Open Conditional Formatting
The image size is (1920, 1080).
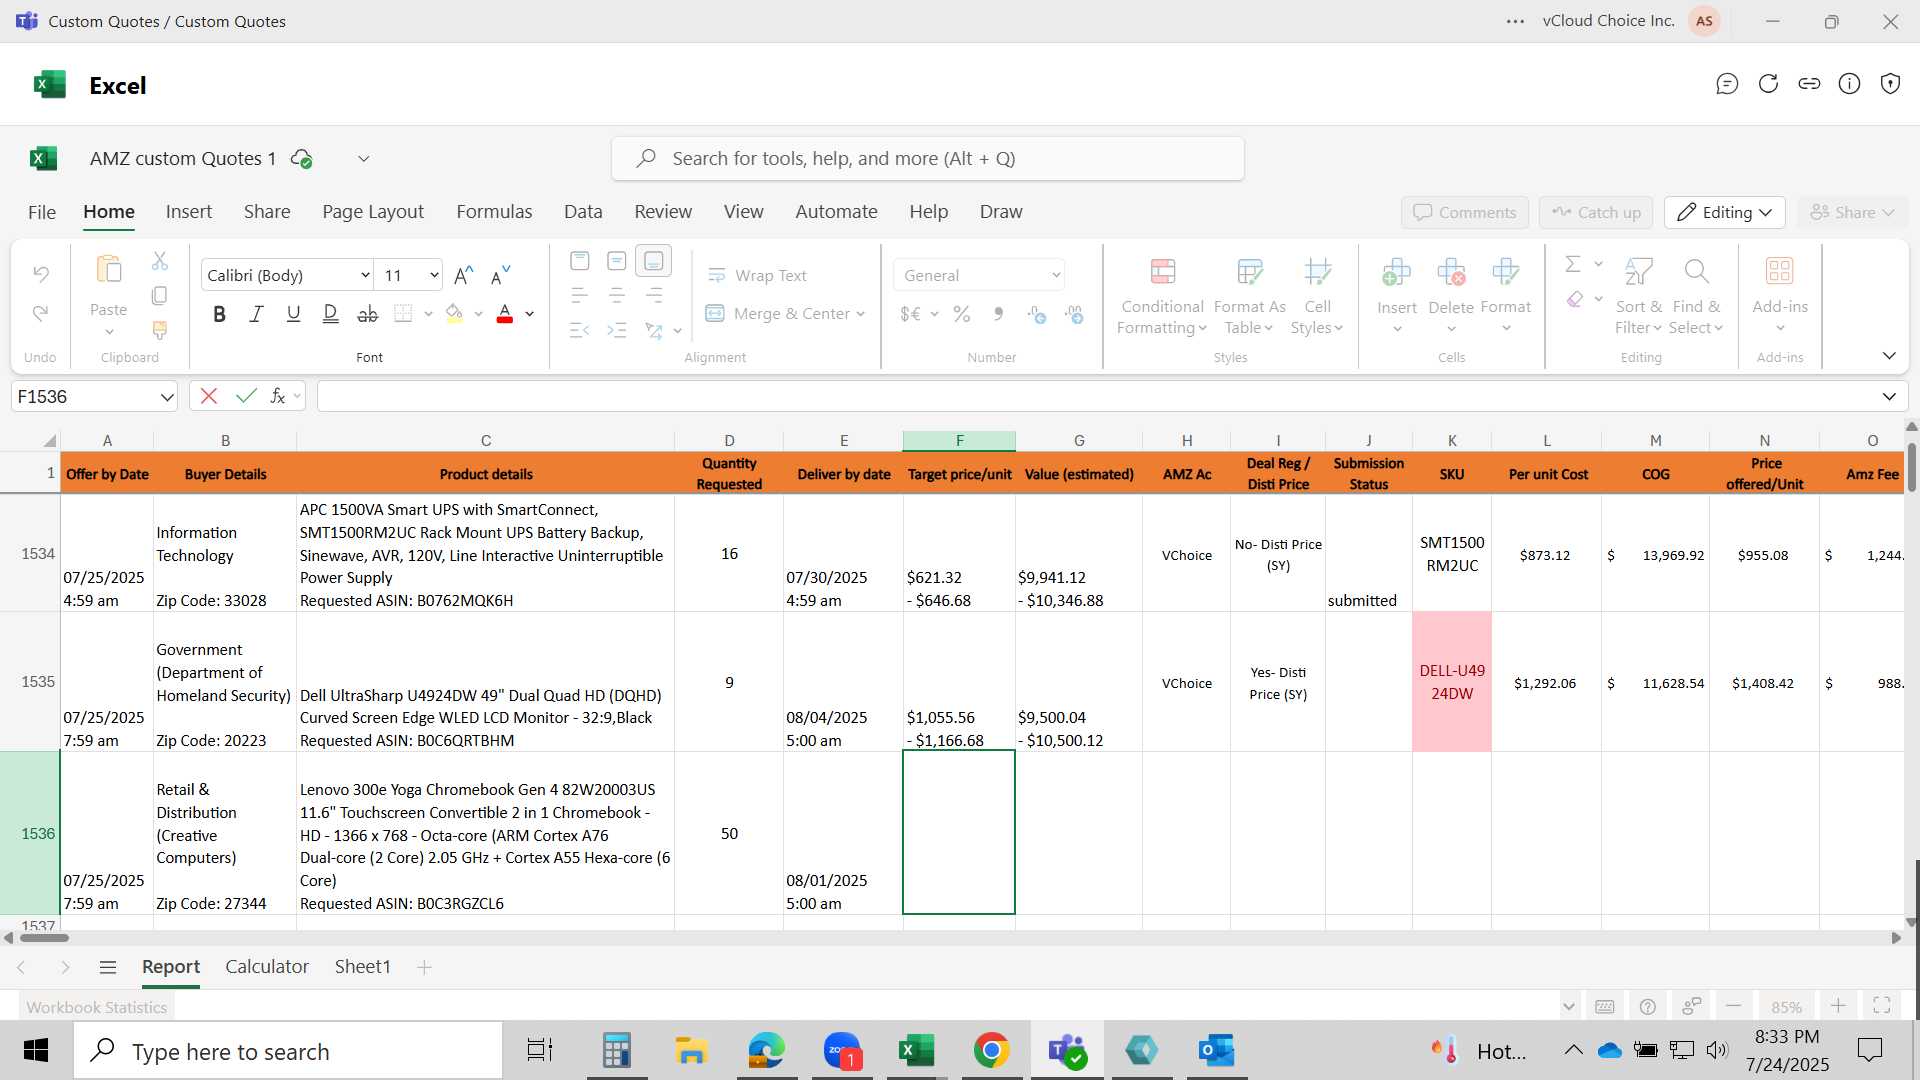point(1162,296)
